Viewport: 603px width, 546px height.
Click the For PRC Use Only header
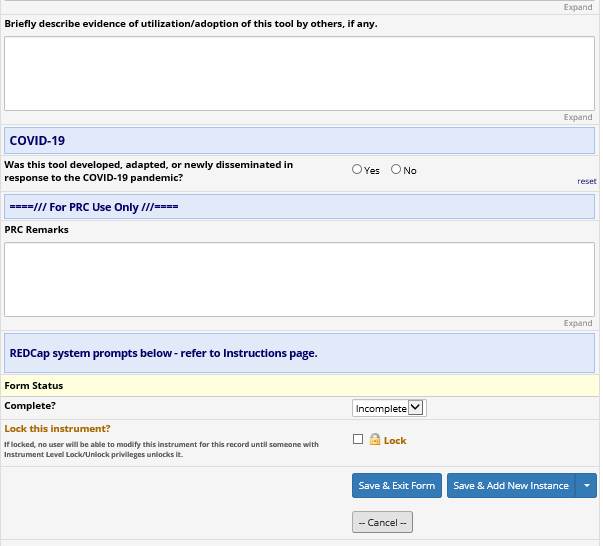pos(299,207)
